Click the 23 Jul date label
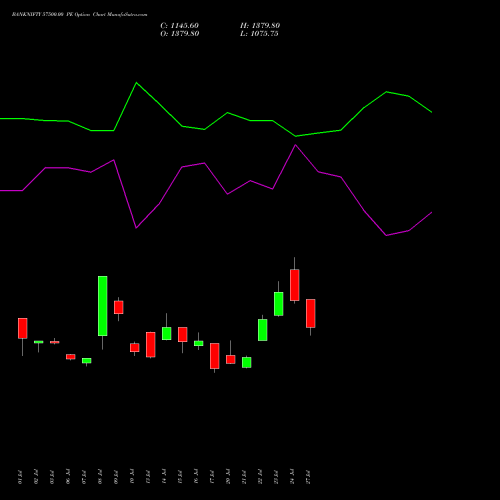This screenshot has height=500, width=500. click(x=276, y=477)
